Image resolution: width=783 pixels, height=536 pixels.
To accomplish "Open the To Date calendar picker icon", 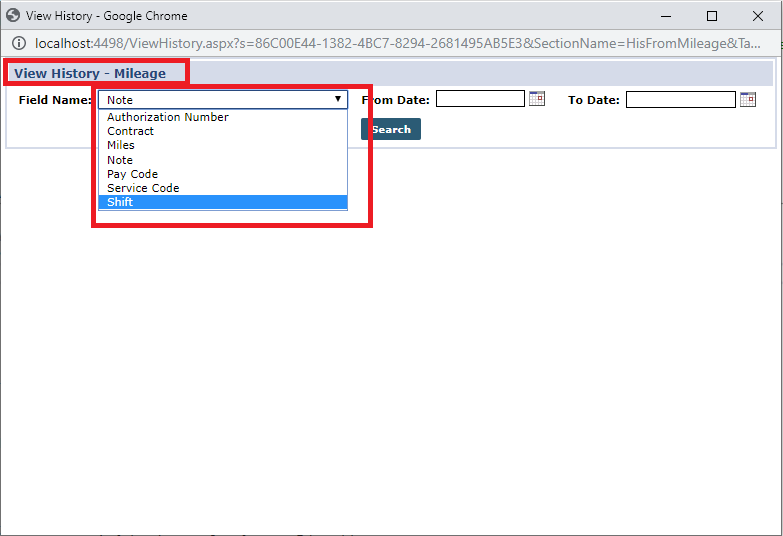I will pos(748,99).
